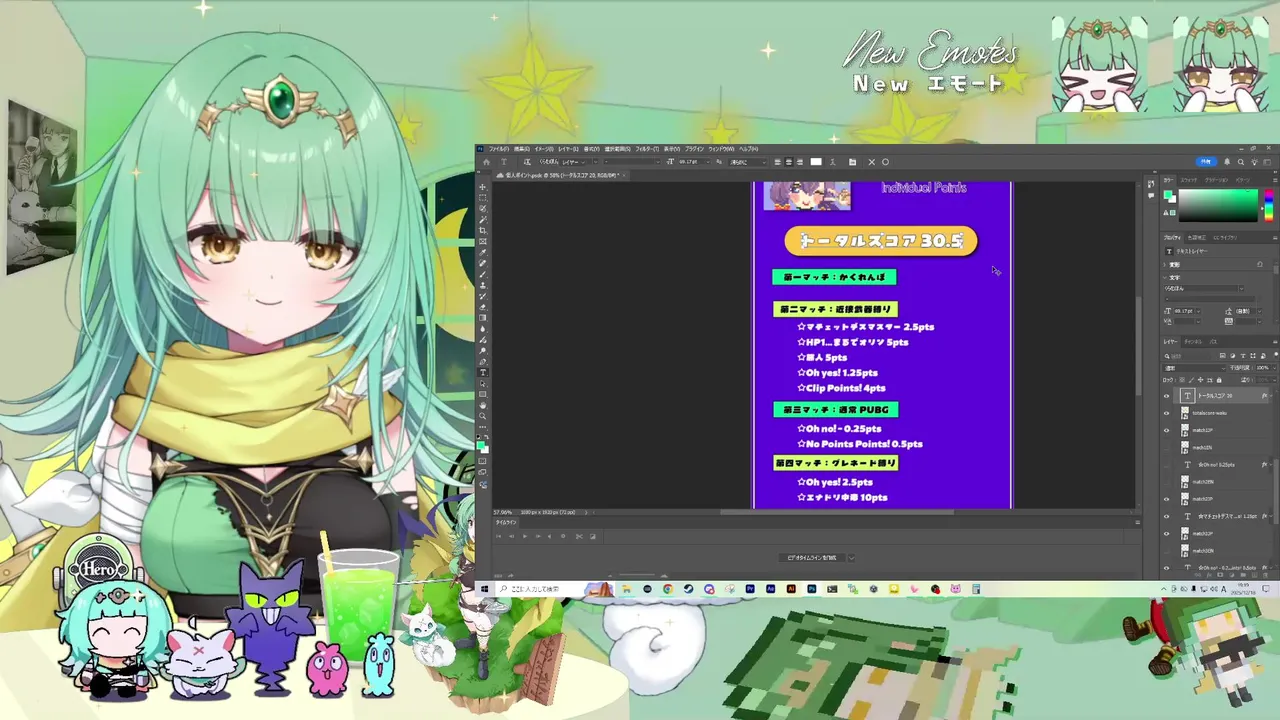Screen dimensions: 1280x720
Task: Switch to the 色調補正 tab
Action: [1197, 237]
